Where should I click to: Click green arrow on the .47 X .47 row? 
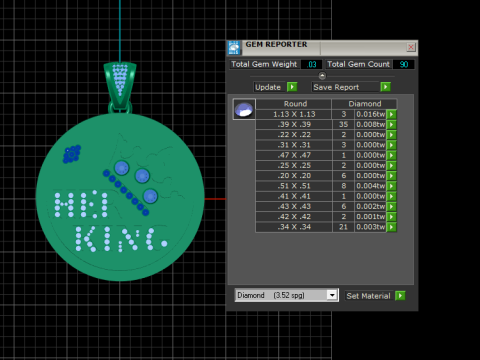(392, 155)
